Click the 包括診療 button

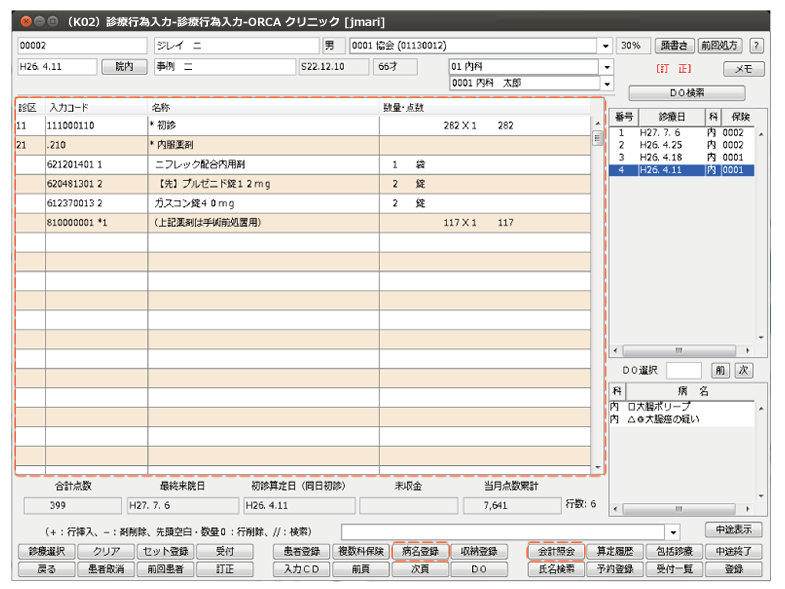tap(674, 551)
